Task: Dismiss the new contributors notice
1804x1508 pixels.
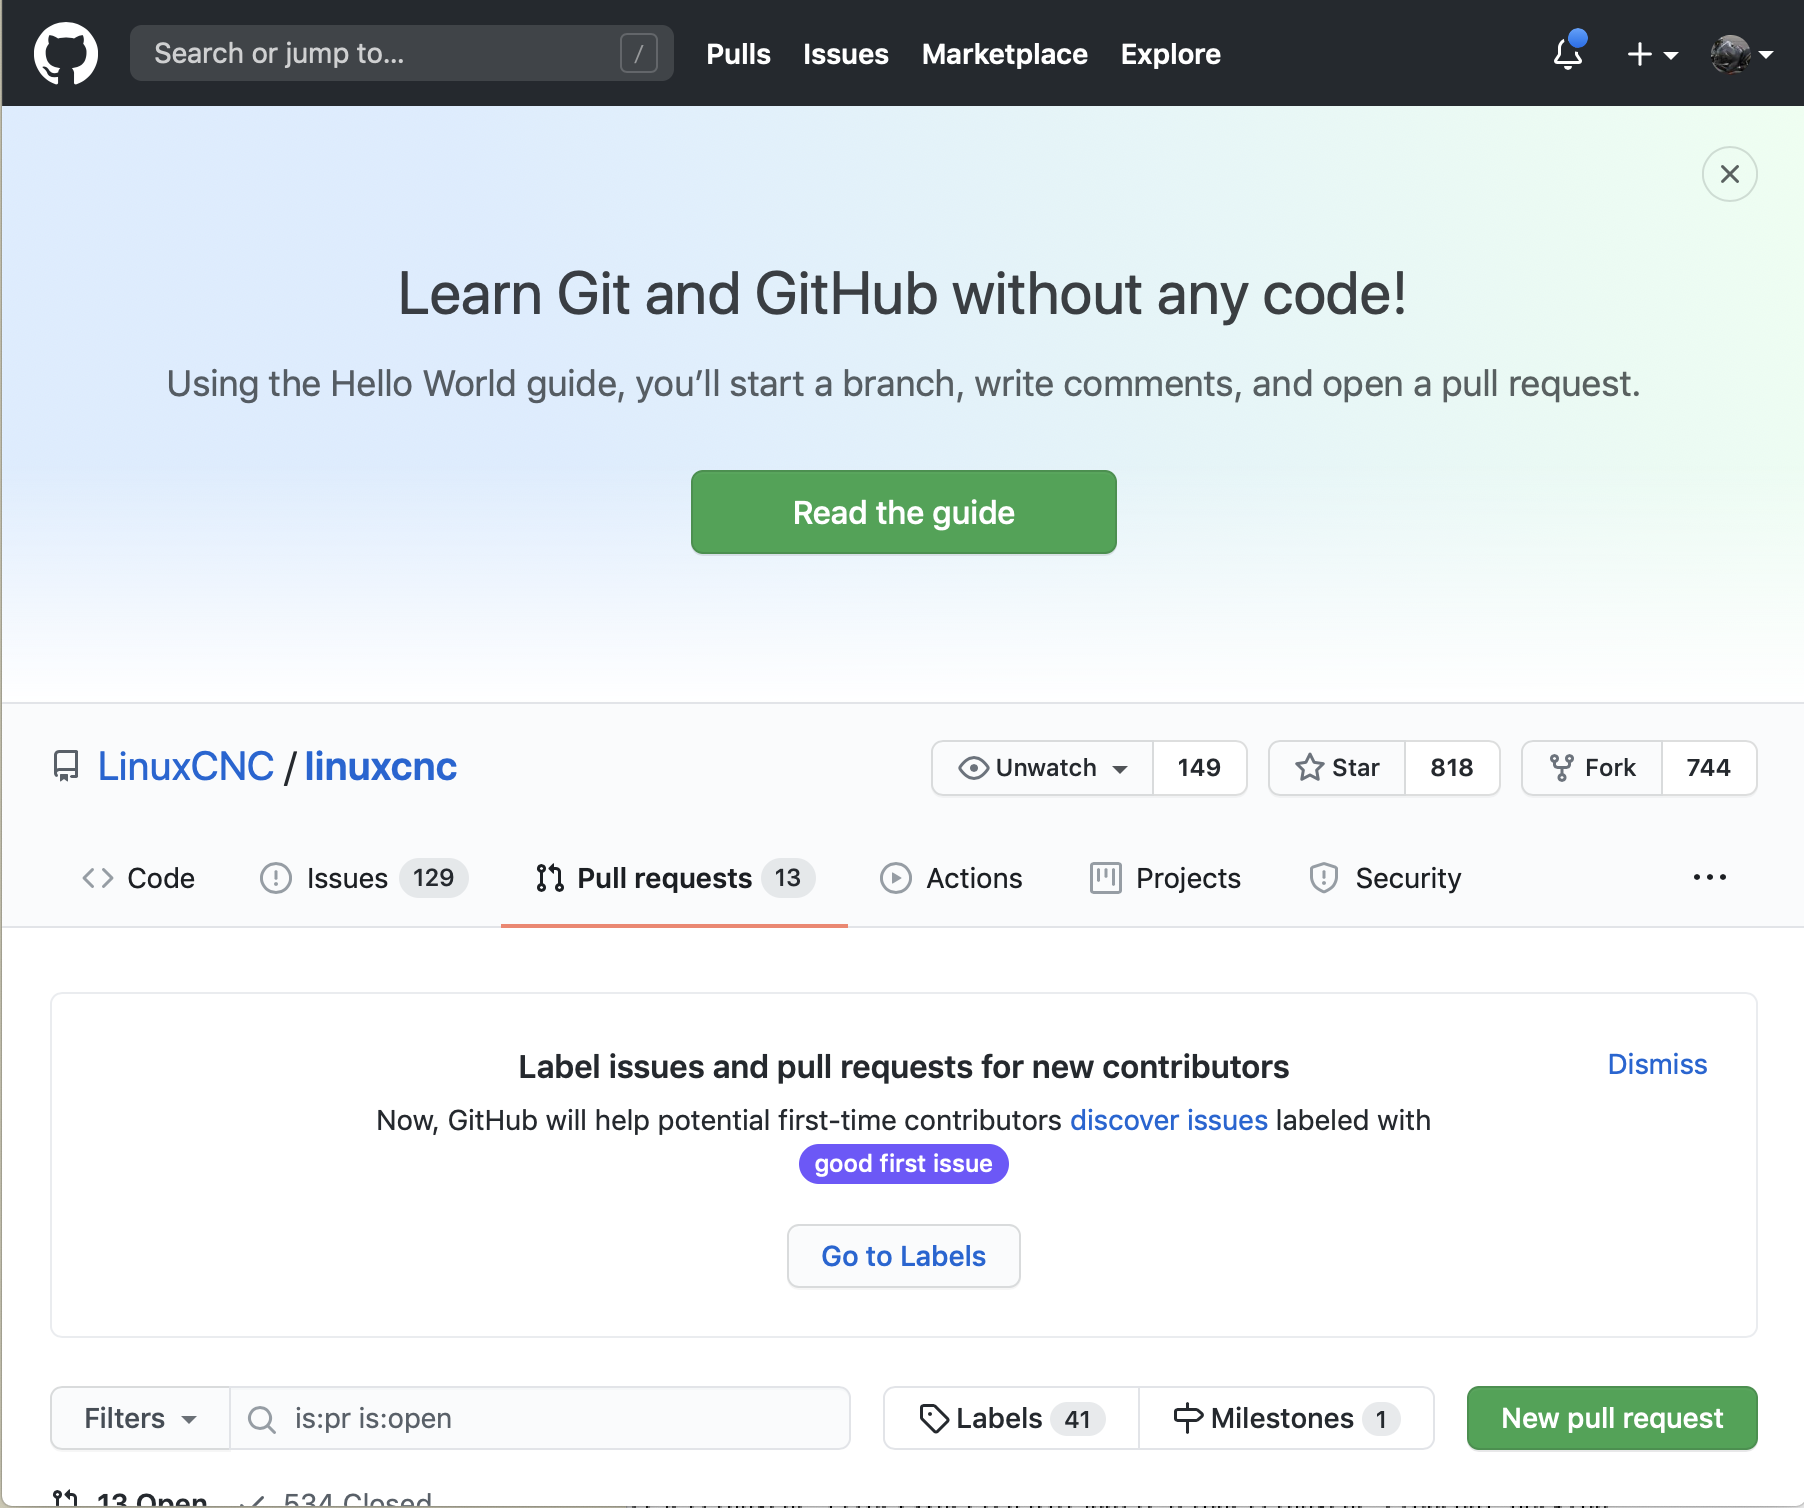Action: [x=1657, y=1064]
